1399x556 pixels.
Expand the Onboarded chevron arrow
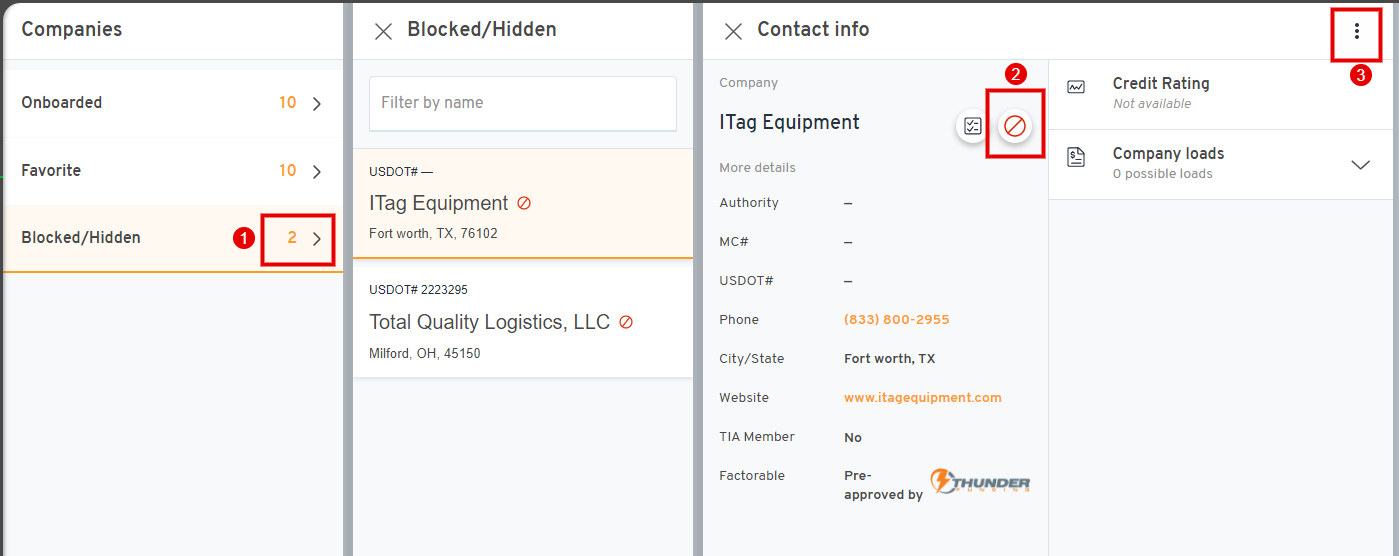point(317,103)
